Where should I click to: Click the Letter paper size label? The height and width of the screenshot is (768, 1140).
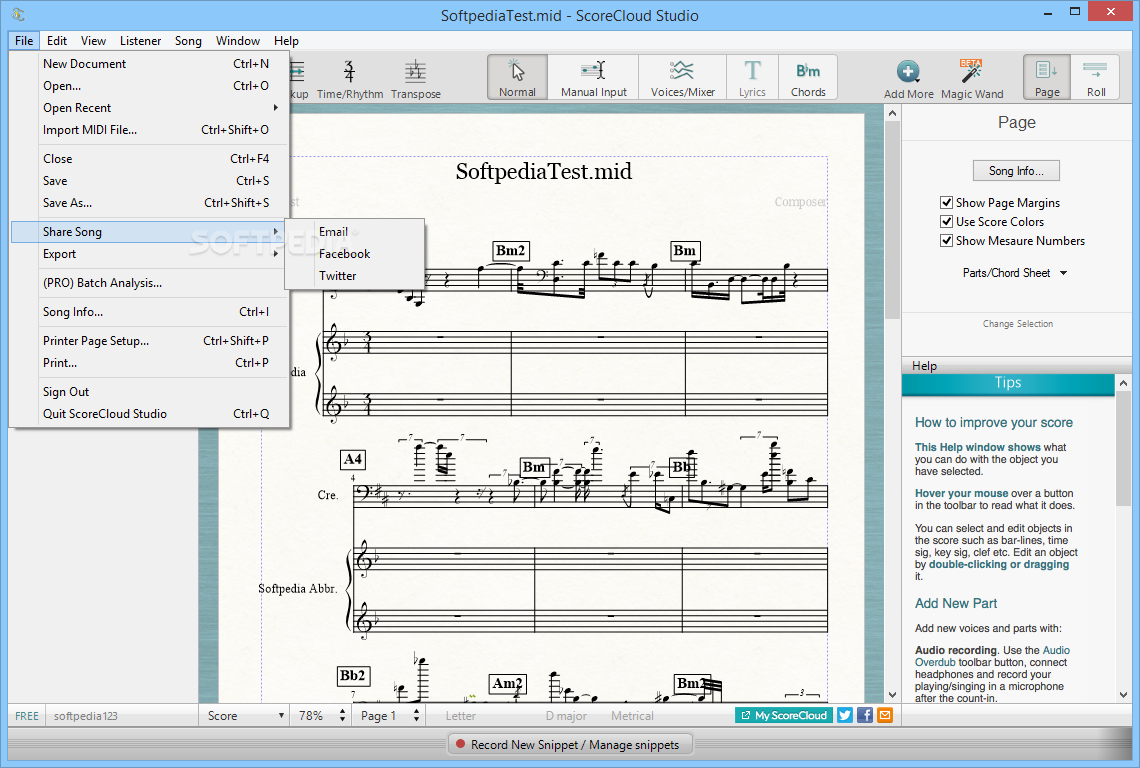460,716
